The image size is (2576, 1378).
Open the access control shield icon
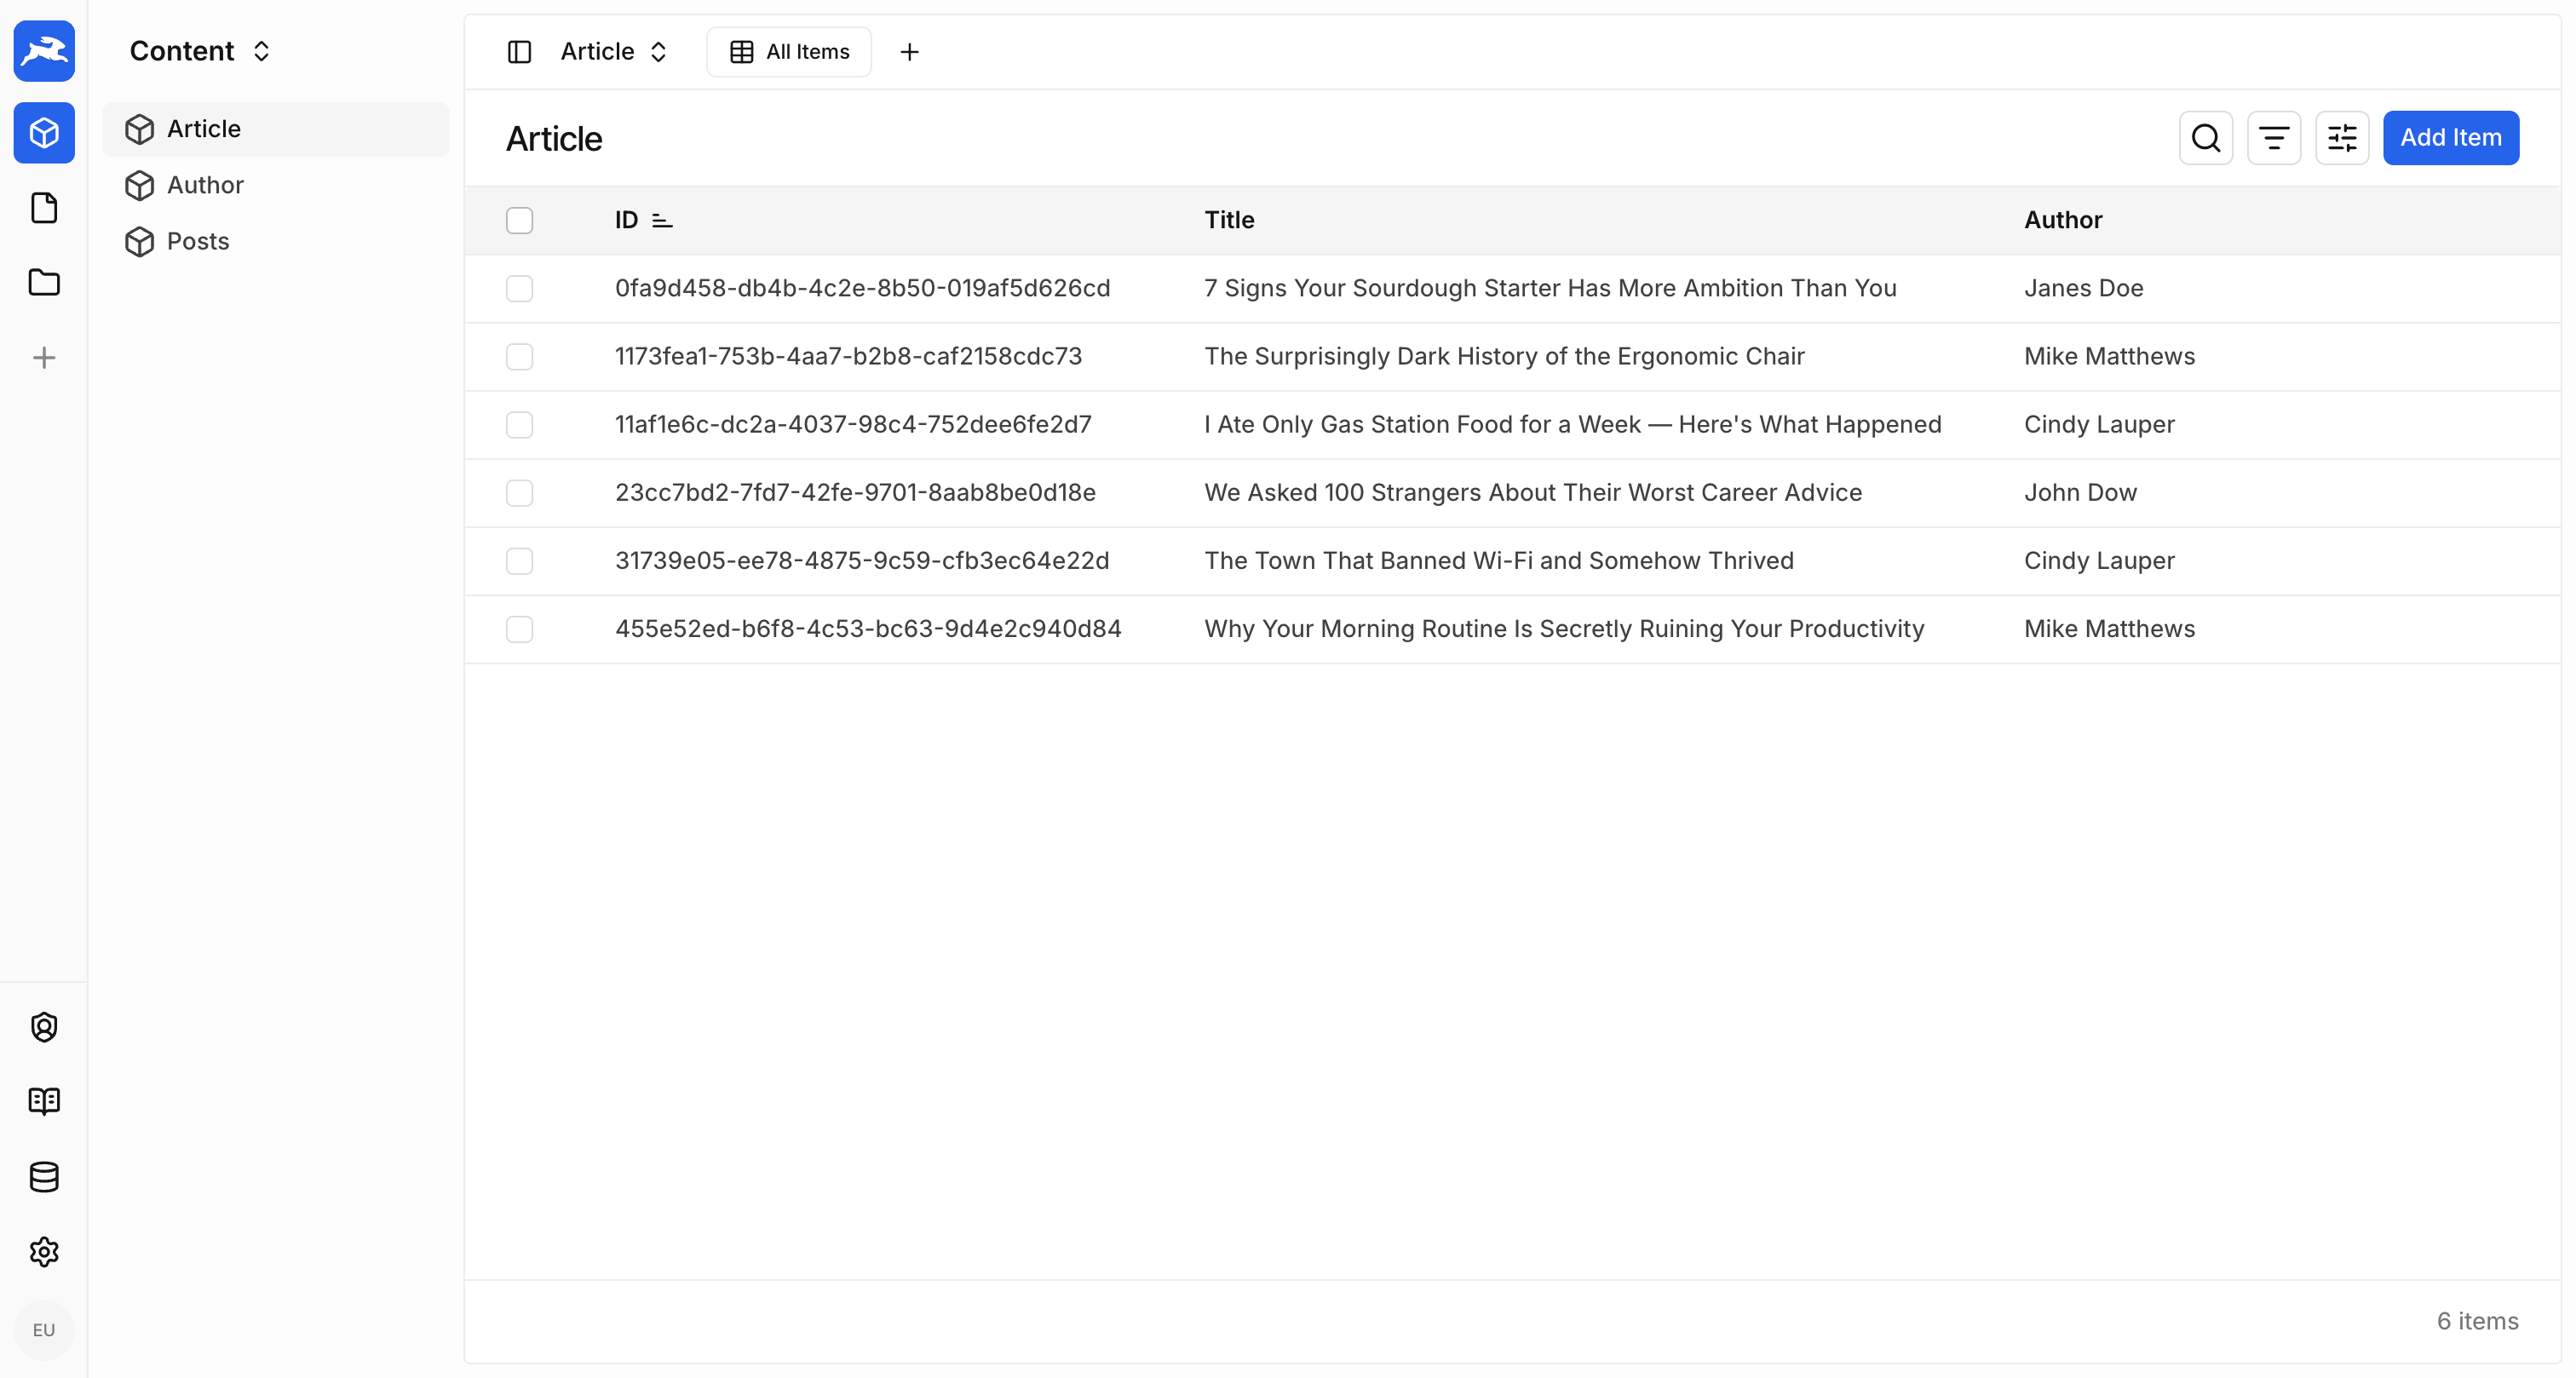tap(44, 1027)
